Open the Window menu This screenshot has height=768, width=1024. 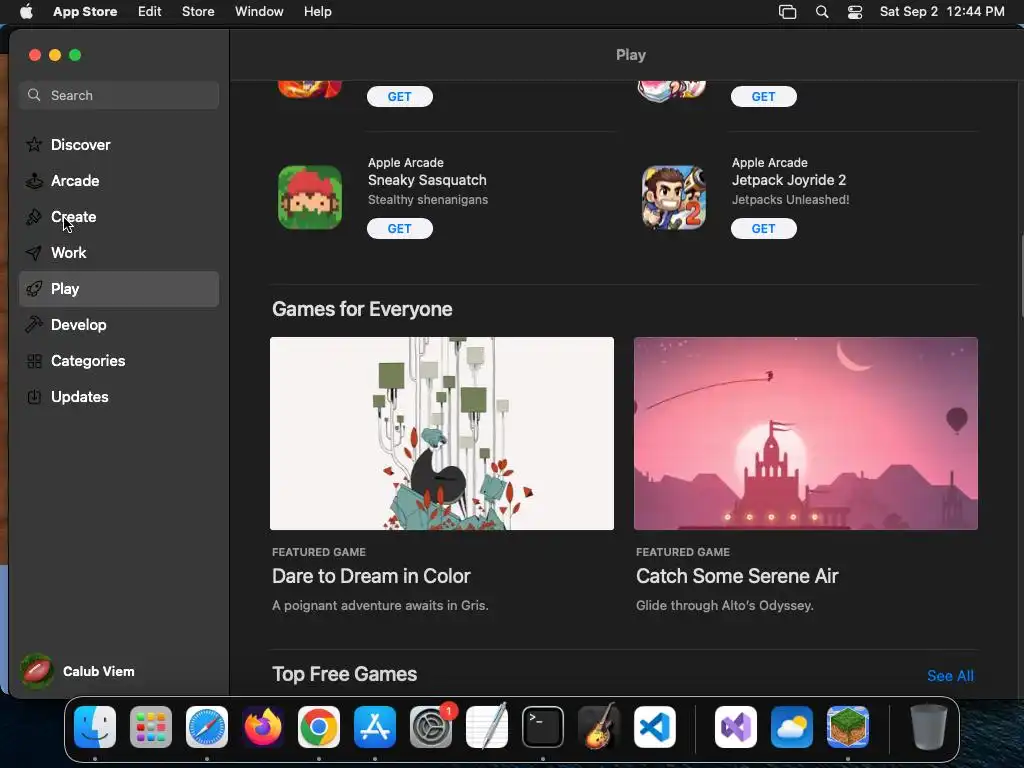coord(259,12)
